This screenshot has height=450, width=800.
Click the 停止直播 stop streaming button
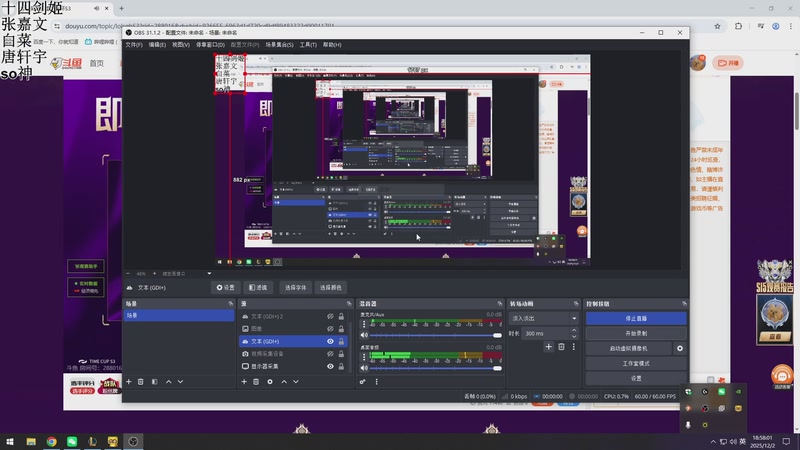click(636, 318)
